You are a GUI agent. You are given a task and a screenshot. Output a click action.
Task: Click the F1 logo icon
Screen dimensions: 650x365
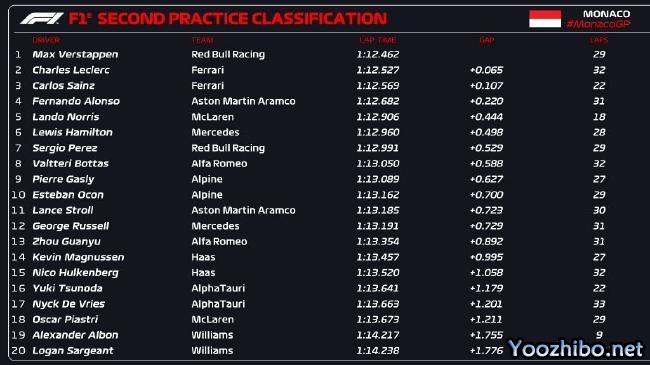pos(42,18)
